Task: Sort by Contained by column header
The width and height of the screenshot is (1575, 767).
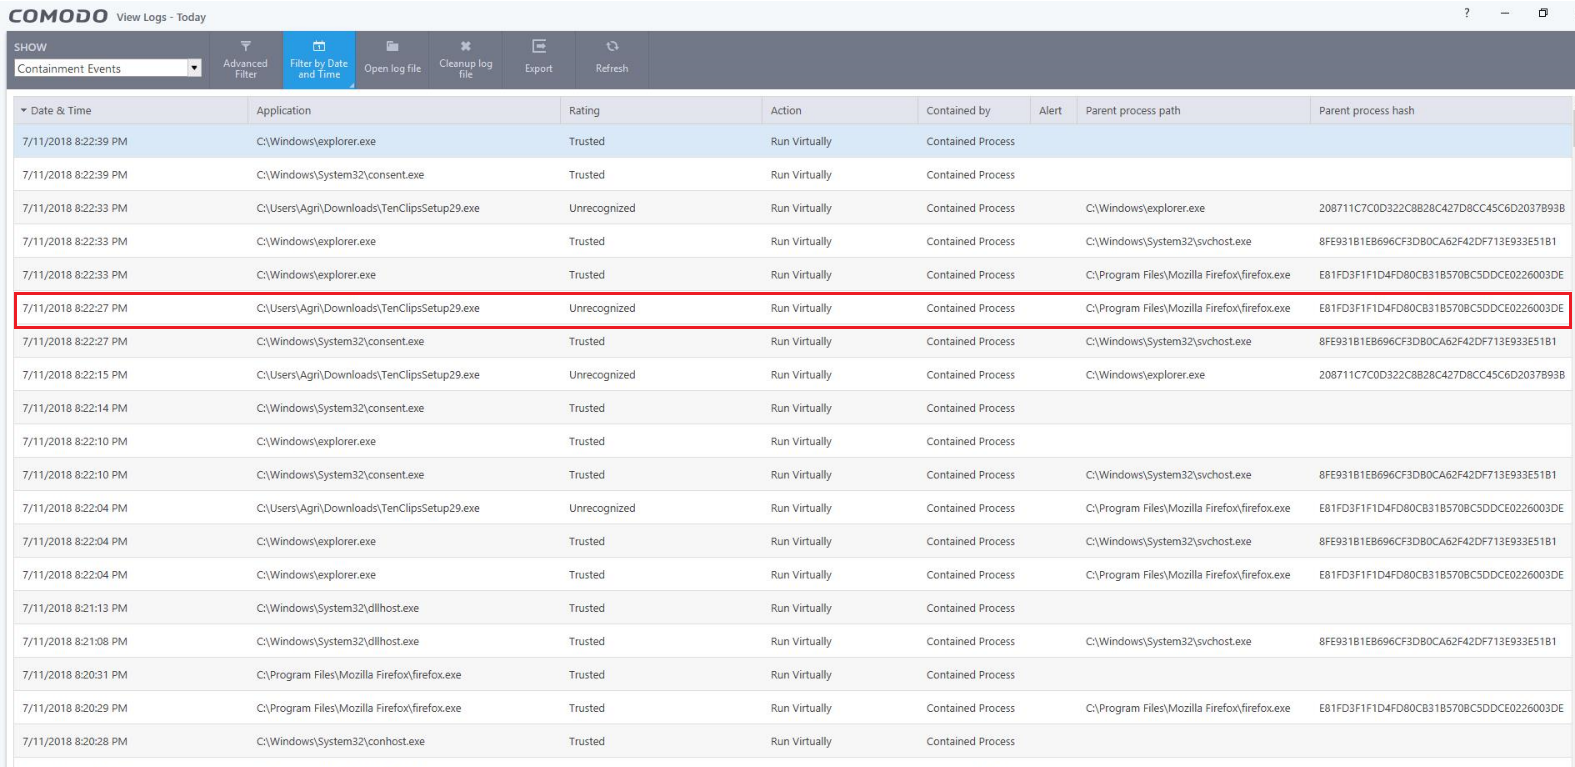Action: pos(974,111)
